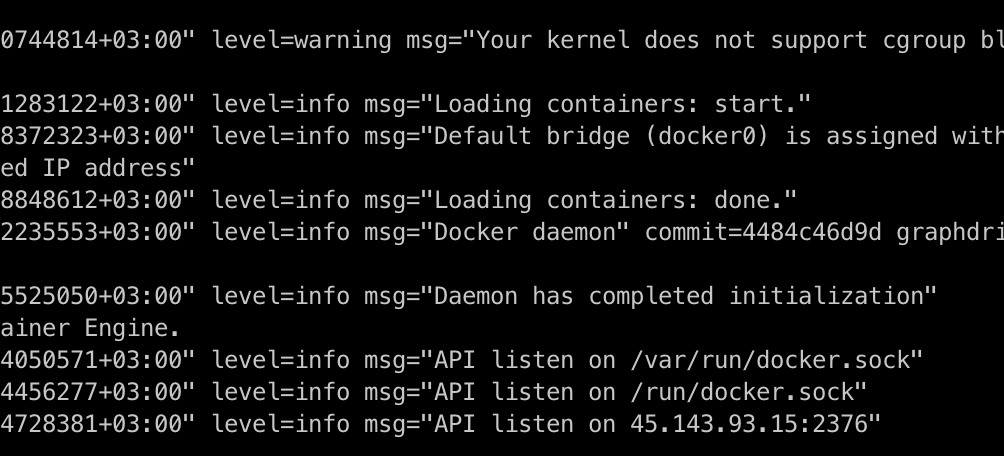This screenshot has width=1004, height=456.
Task: Click the "ed IP address" wrapped line
Action: pos(97,168)
